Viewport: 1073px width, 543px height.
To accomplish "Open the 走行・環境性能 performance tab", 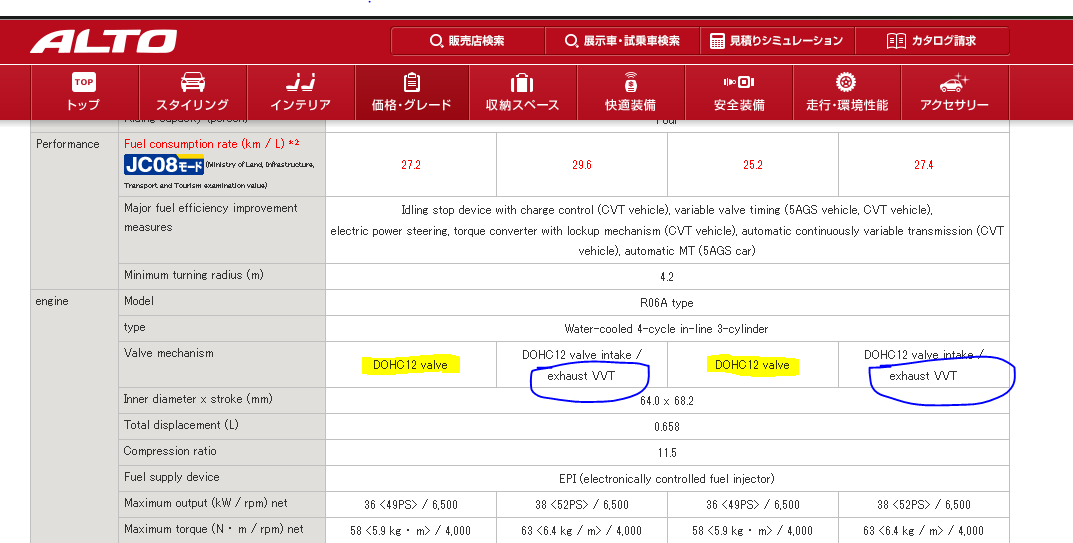I will click(847, 92).
